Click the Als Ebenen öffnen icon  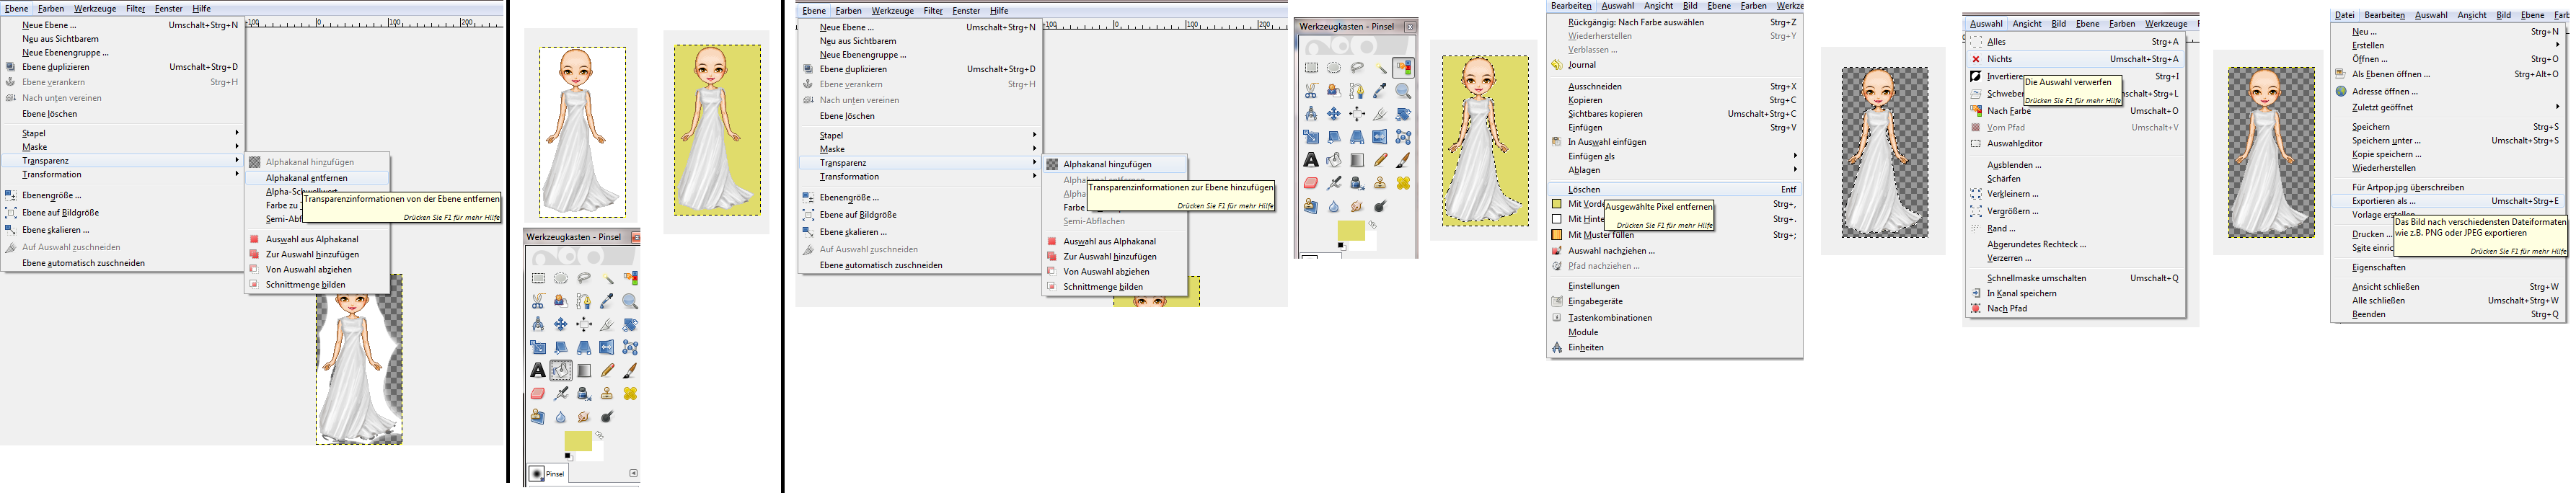point(2341,74)
